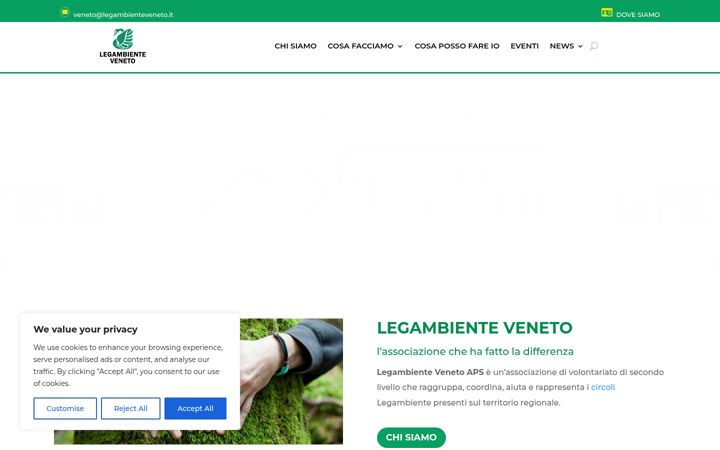Open the DOVE SIAMO link
This screenshot has height=450, width=720.
coord(638,15)
